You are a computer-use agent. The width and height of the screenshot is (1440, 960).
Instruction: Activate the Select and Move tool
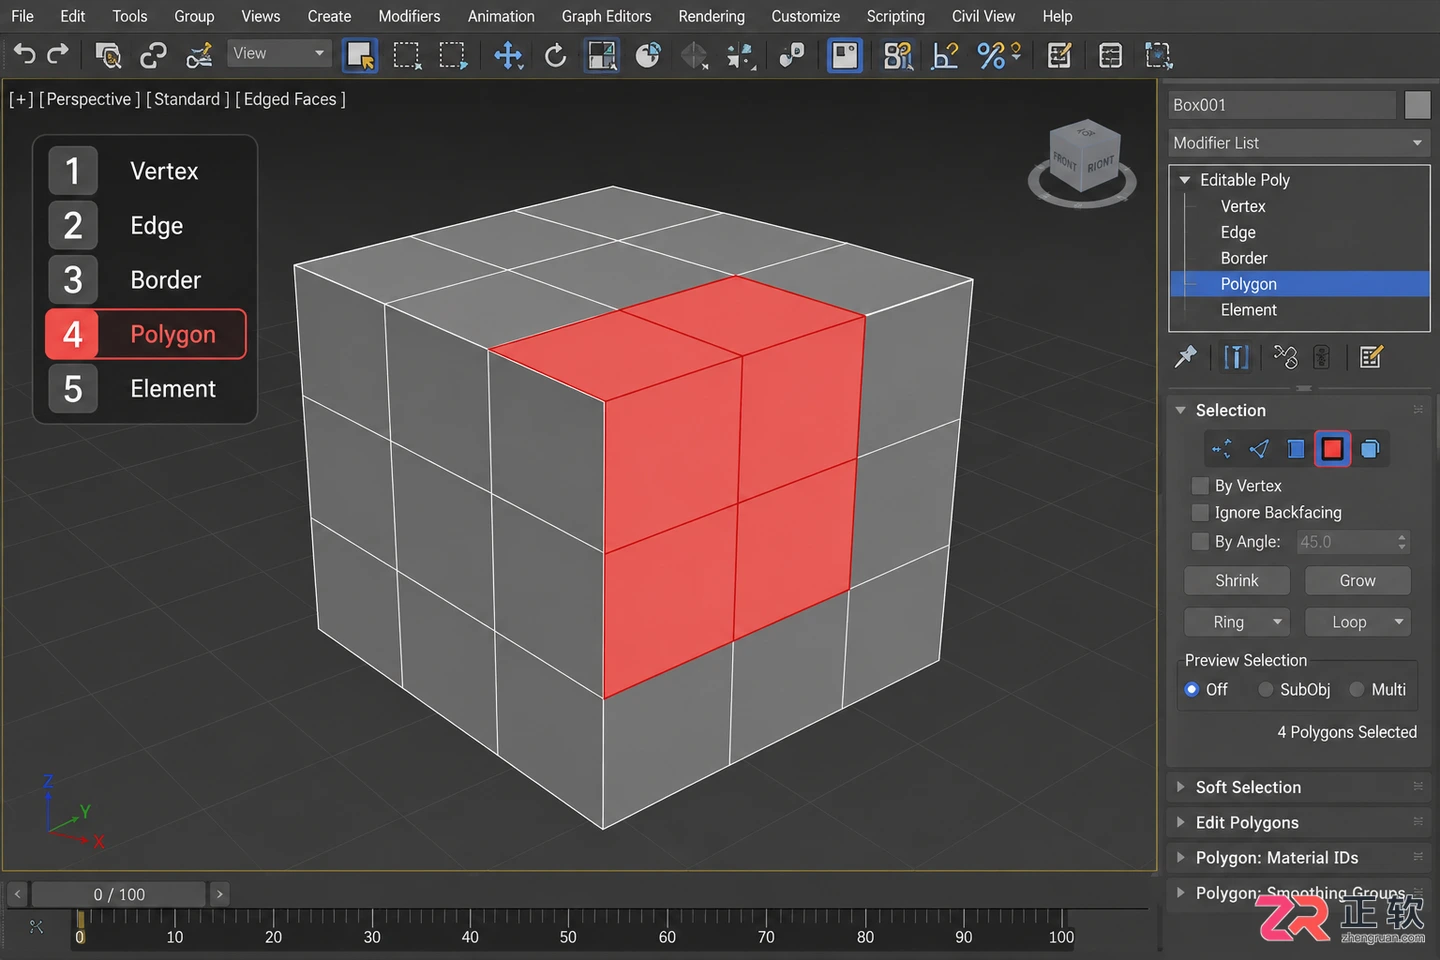click(508, 55)
